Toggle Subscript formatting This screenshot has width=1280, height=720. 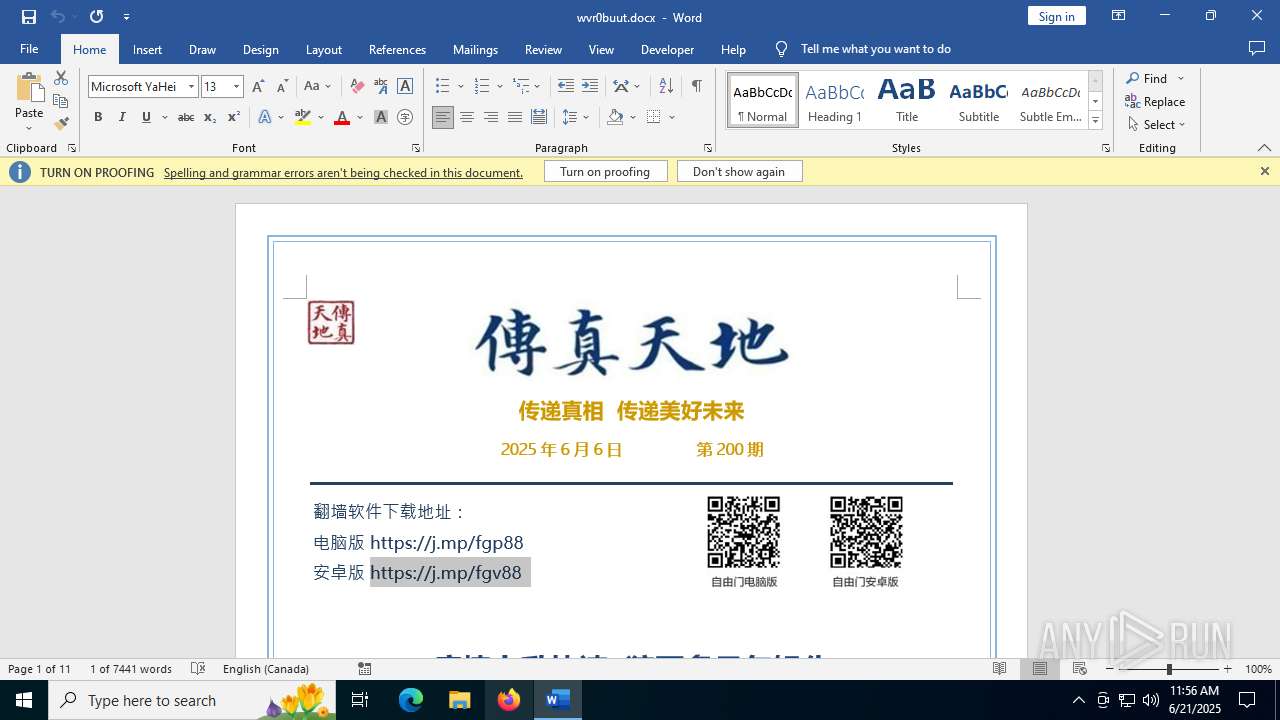point(209,117)
